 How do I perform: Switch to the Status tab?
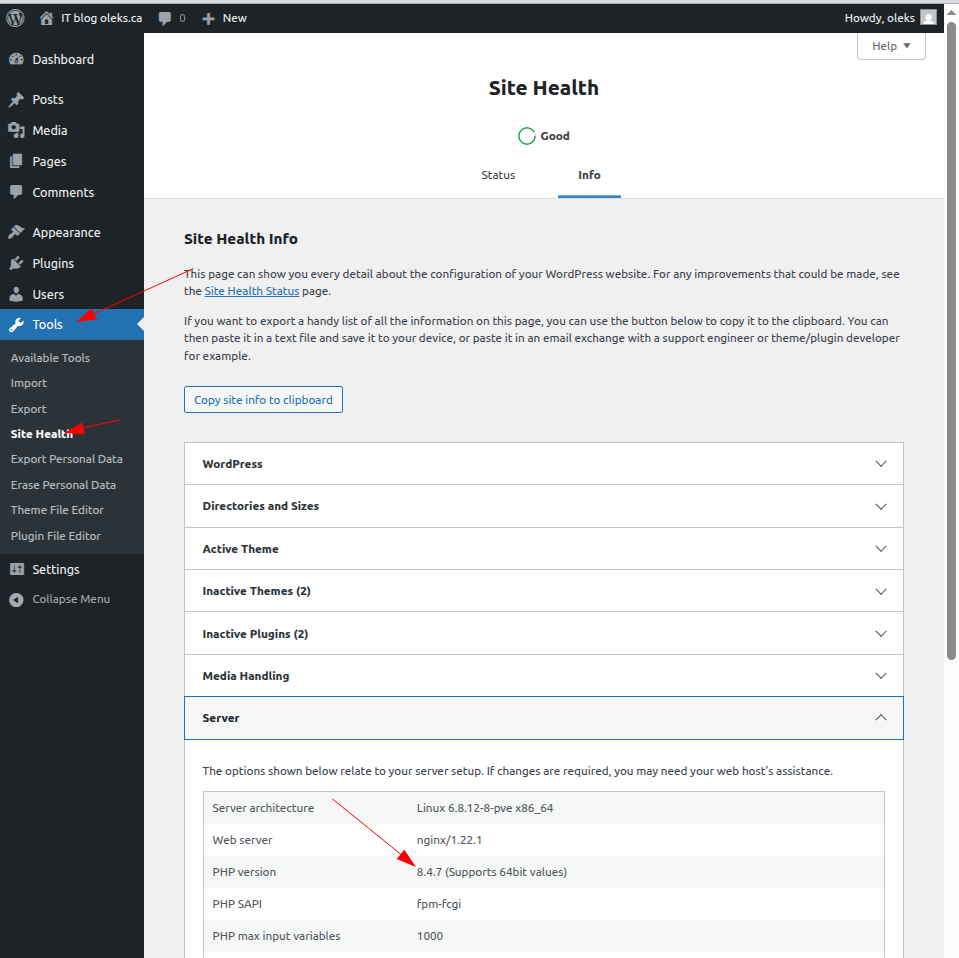coord(498,175)
